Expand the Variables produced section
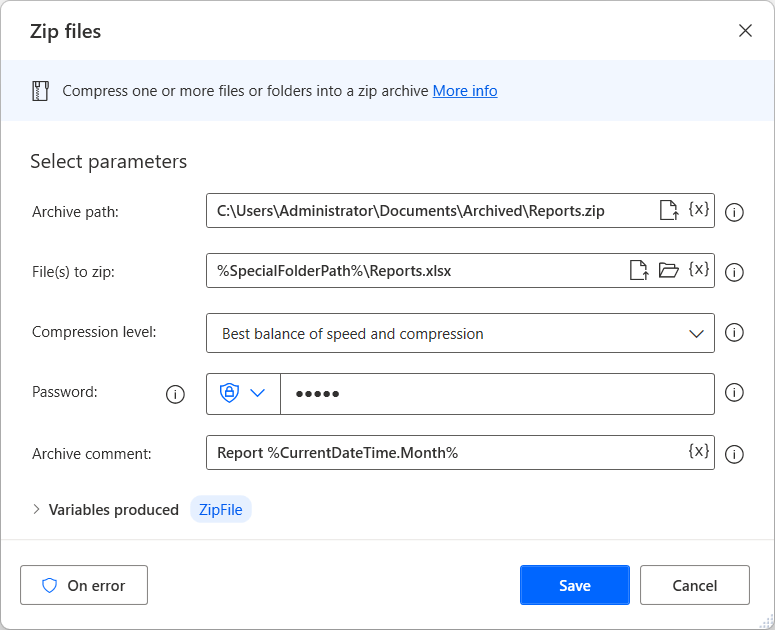The width and height of the screenshot is (775, 630). click(x=36, y=509)
